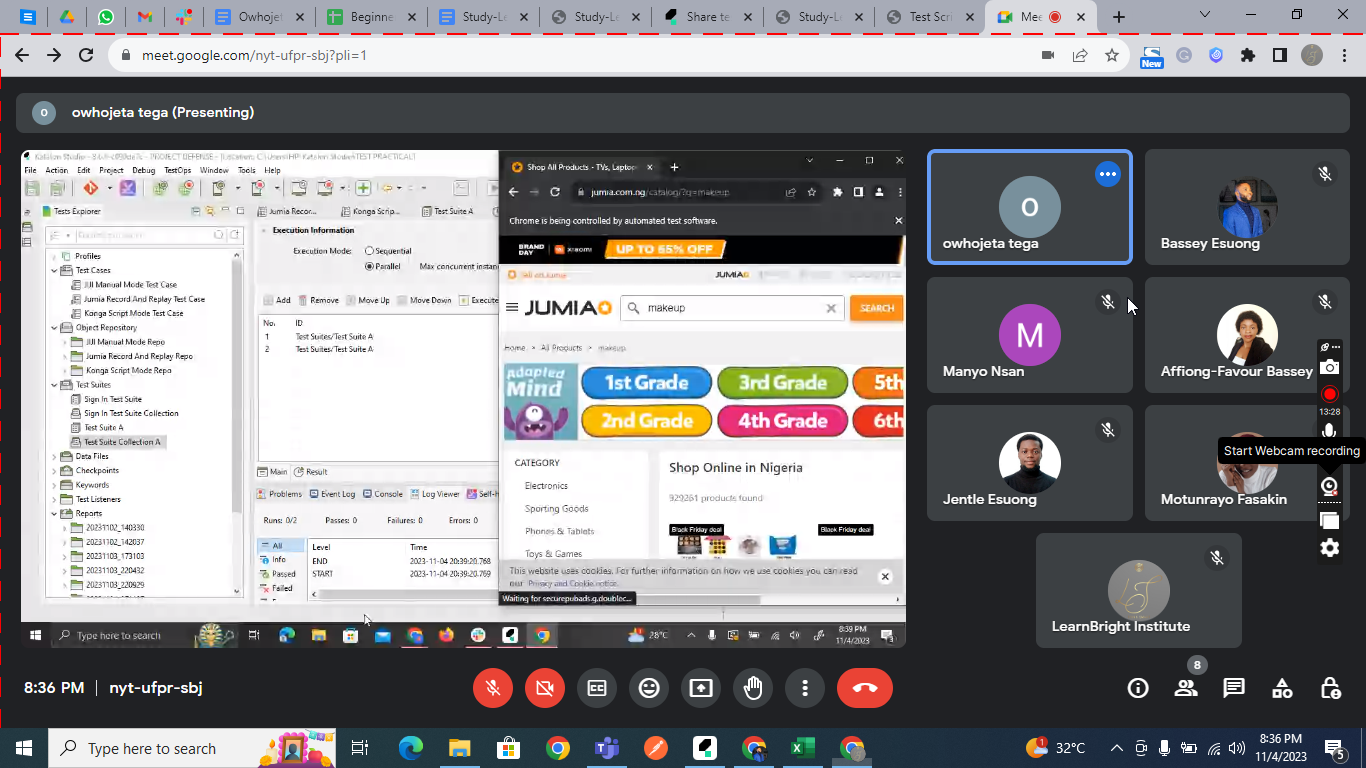The height and width of the screenshot is (768, 1366).
Task: Select Sequential radio in shared Katalon
Action: click(369, 251)
